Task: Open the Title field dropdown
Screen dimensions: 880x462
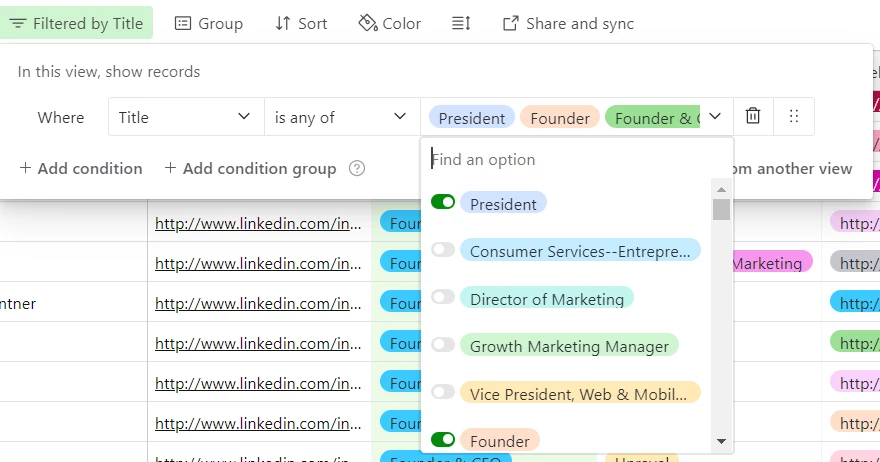Action: coord(185,117)
